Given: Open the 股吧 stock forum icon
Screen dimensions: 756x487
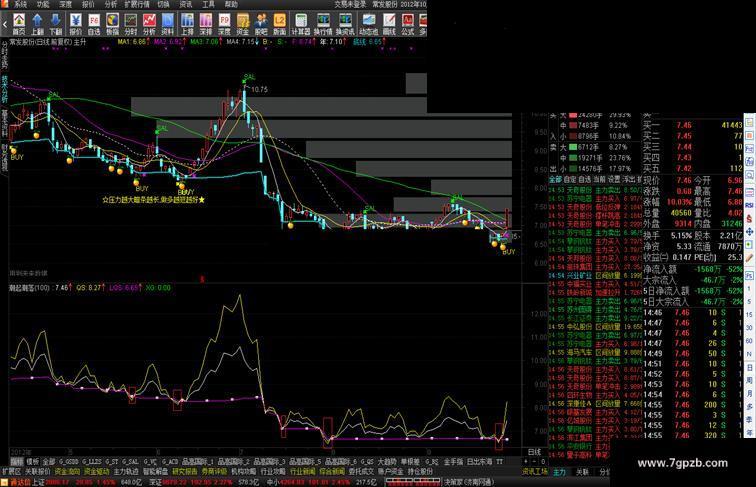Looking at the screenshot, I should (261, 24).
